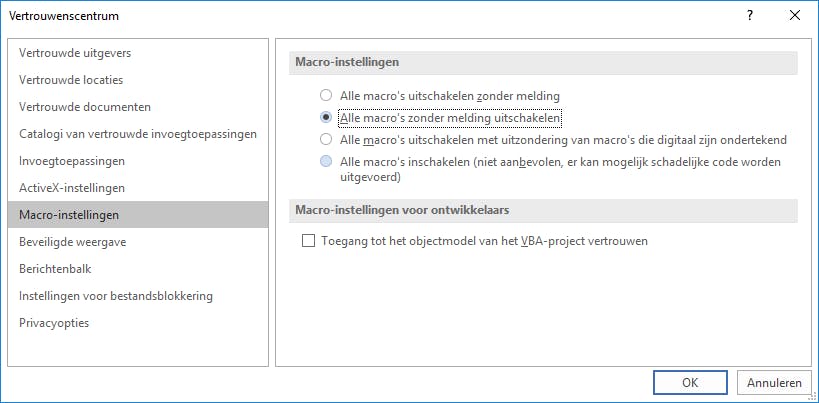Switch to Vertrouwde locaties
This screenshot has height=403, width=819.
(71, 80)
